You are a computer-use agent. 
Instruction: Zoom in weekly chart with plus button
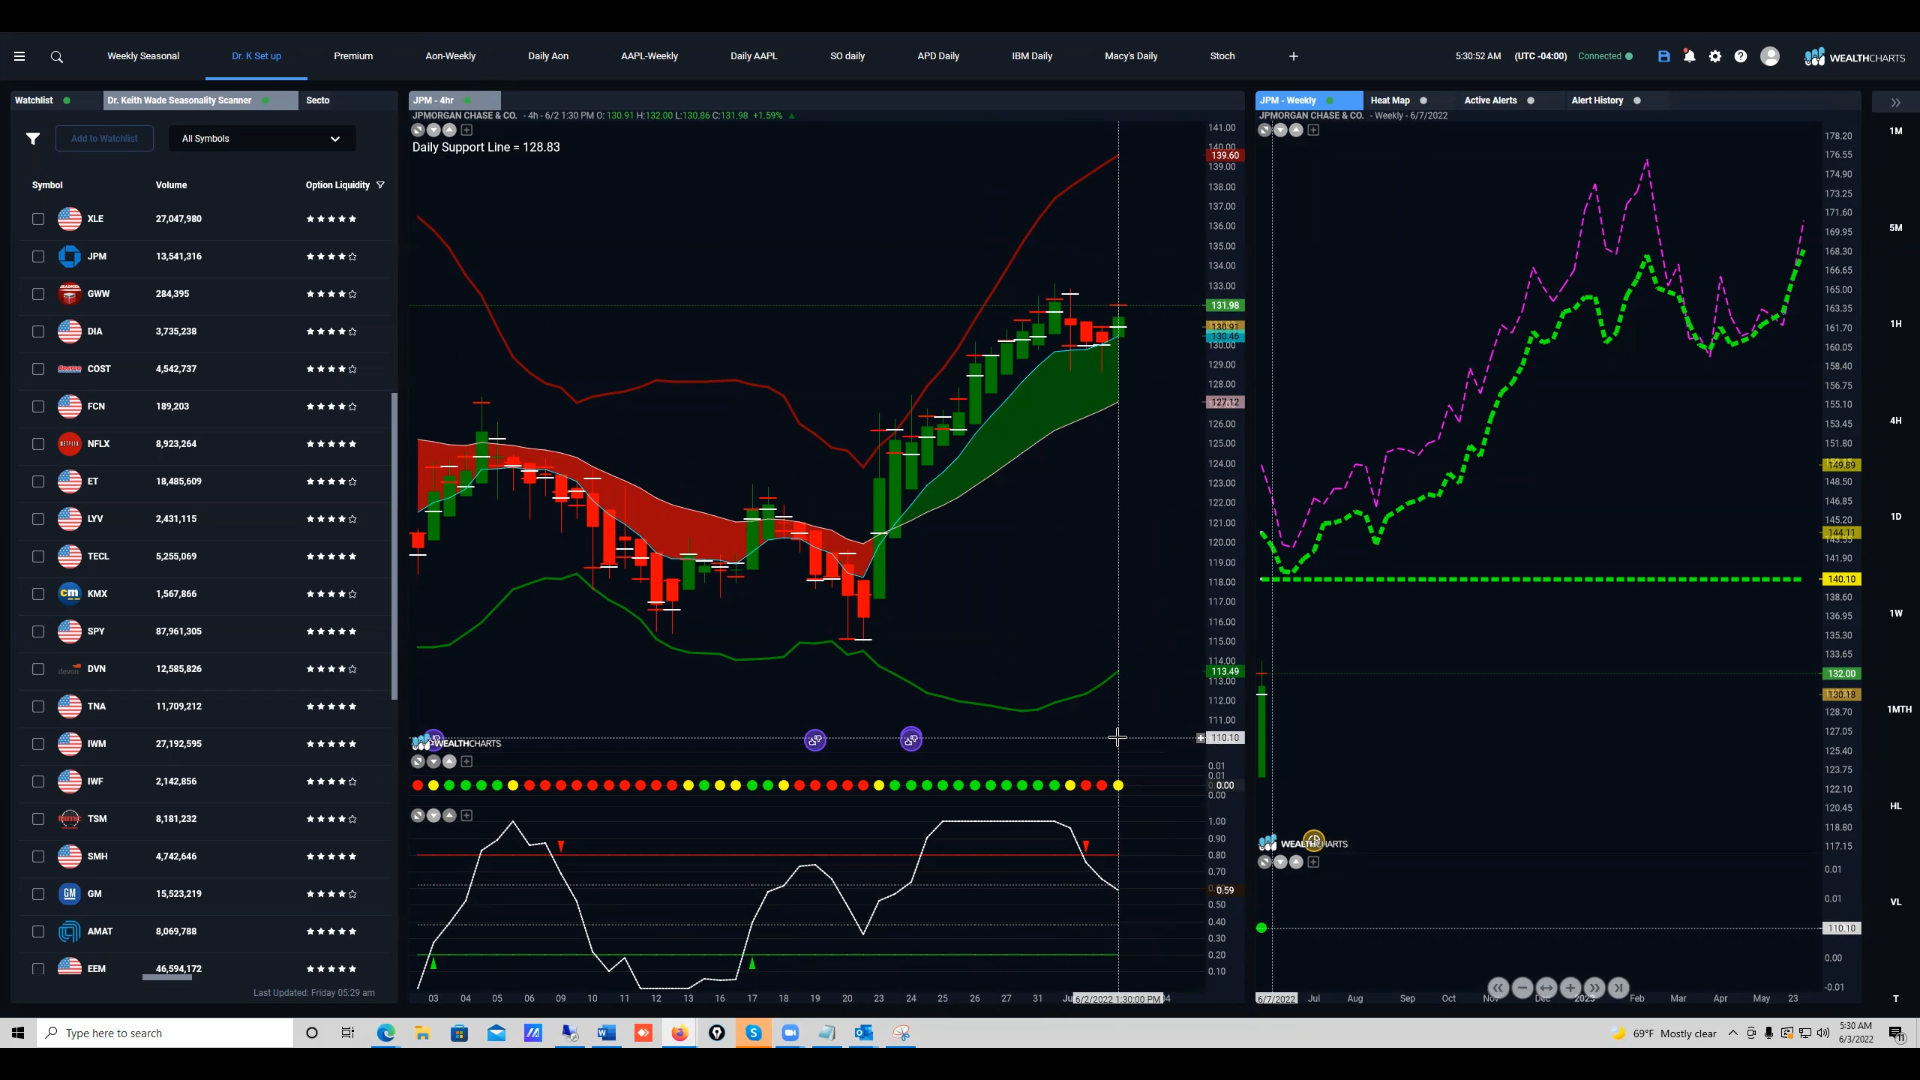pos(1570,987)
